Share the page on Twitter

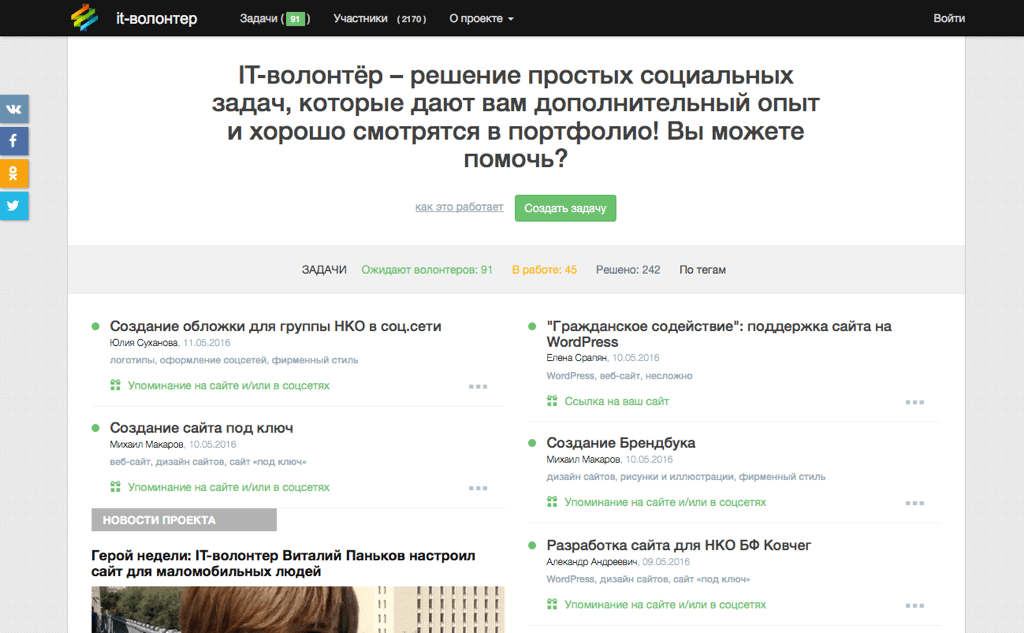(14, 205)
